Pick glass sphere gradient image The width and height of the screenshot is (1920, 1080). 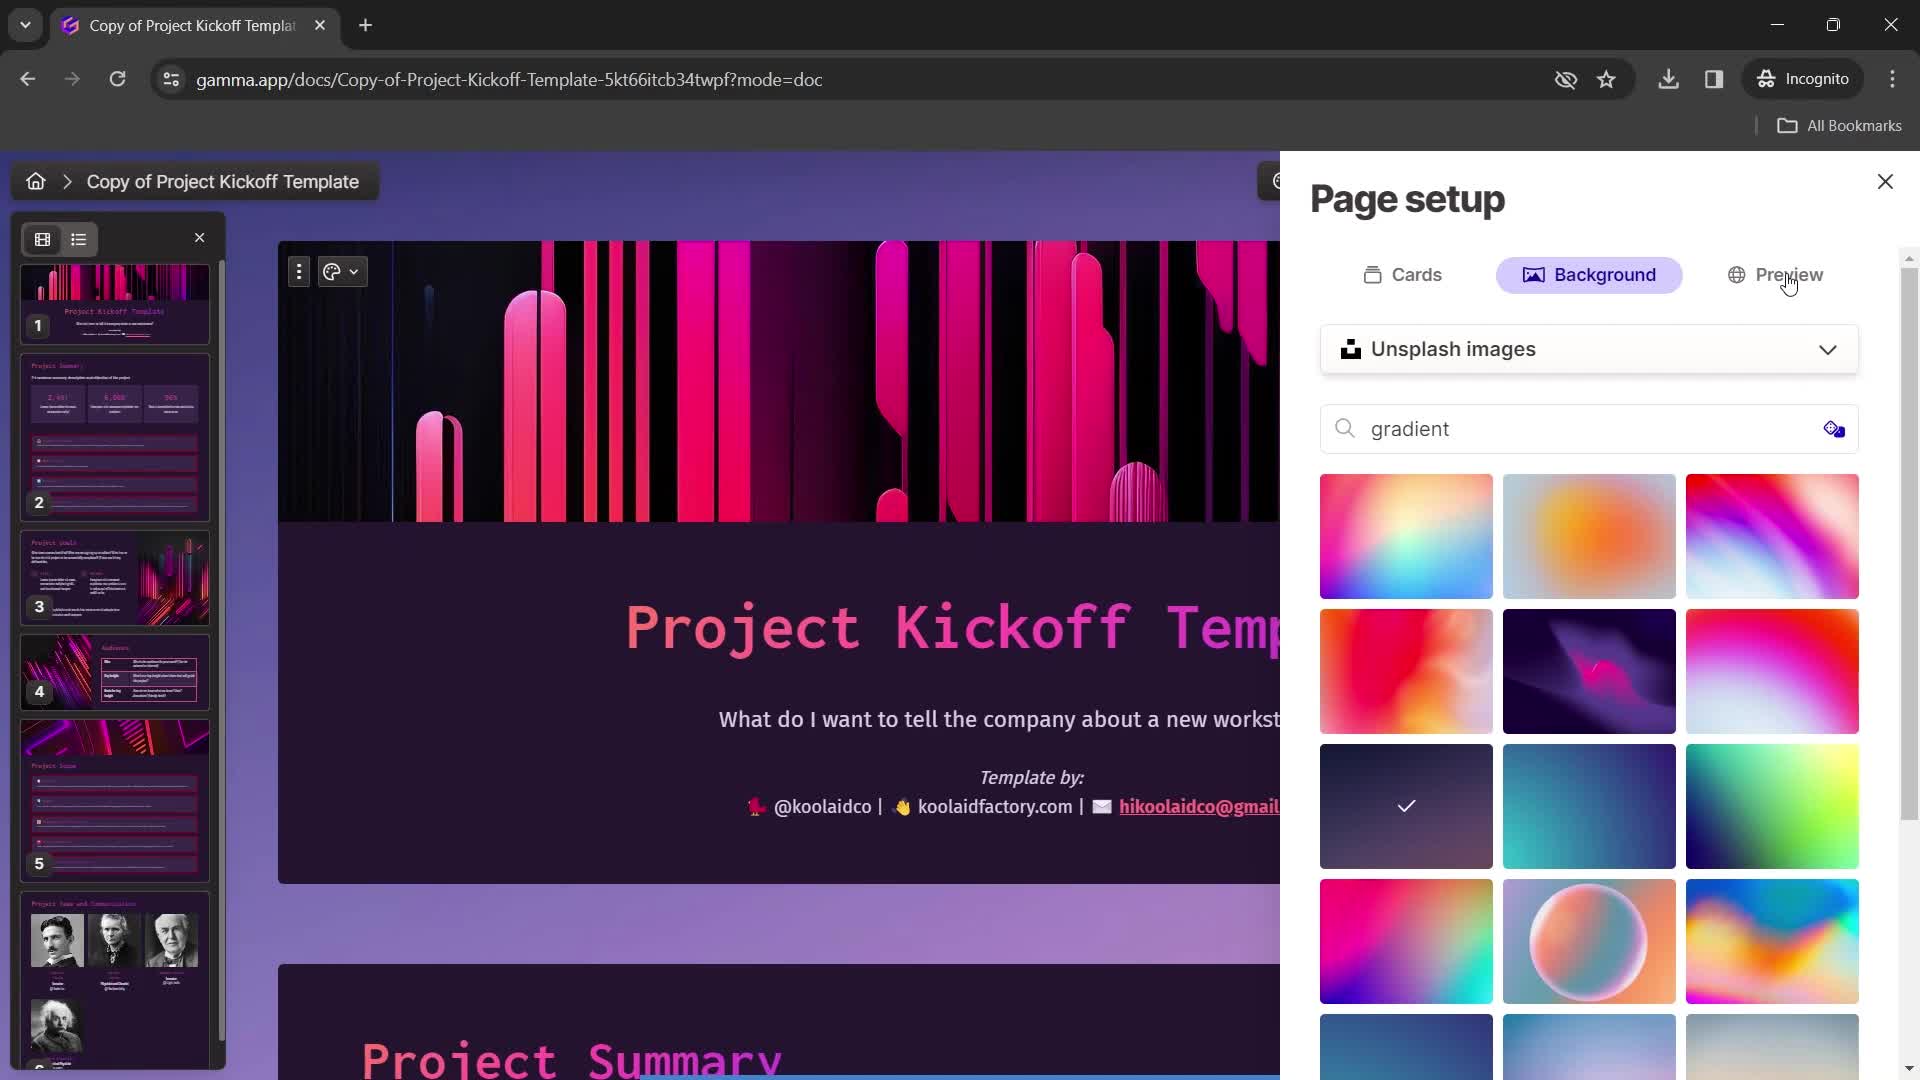pyautogui.click(x=1589, y=941)
